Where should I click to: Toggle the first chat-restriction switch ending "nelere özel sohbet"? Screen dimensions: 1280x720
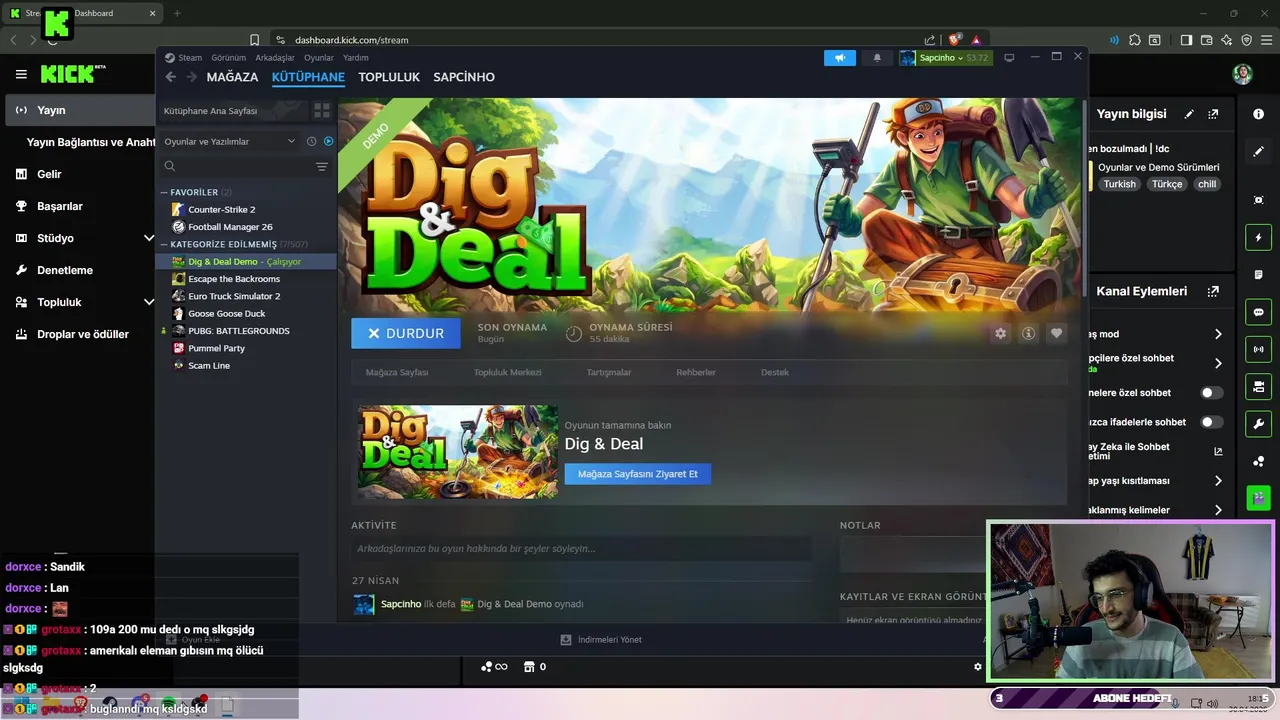pos(1211,393)
